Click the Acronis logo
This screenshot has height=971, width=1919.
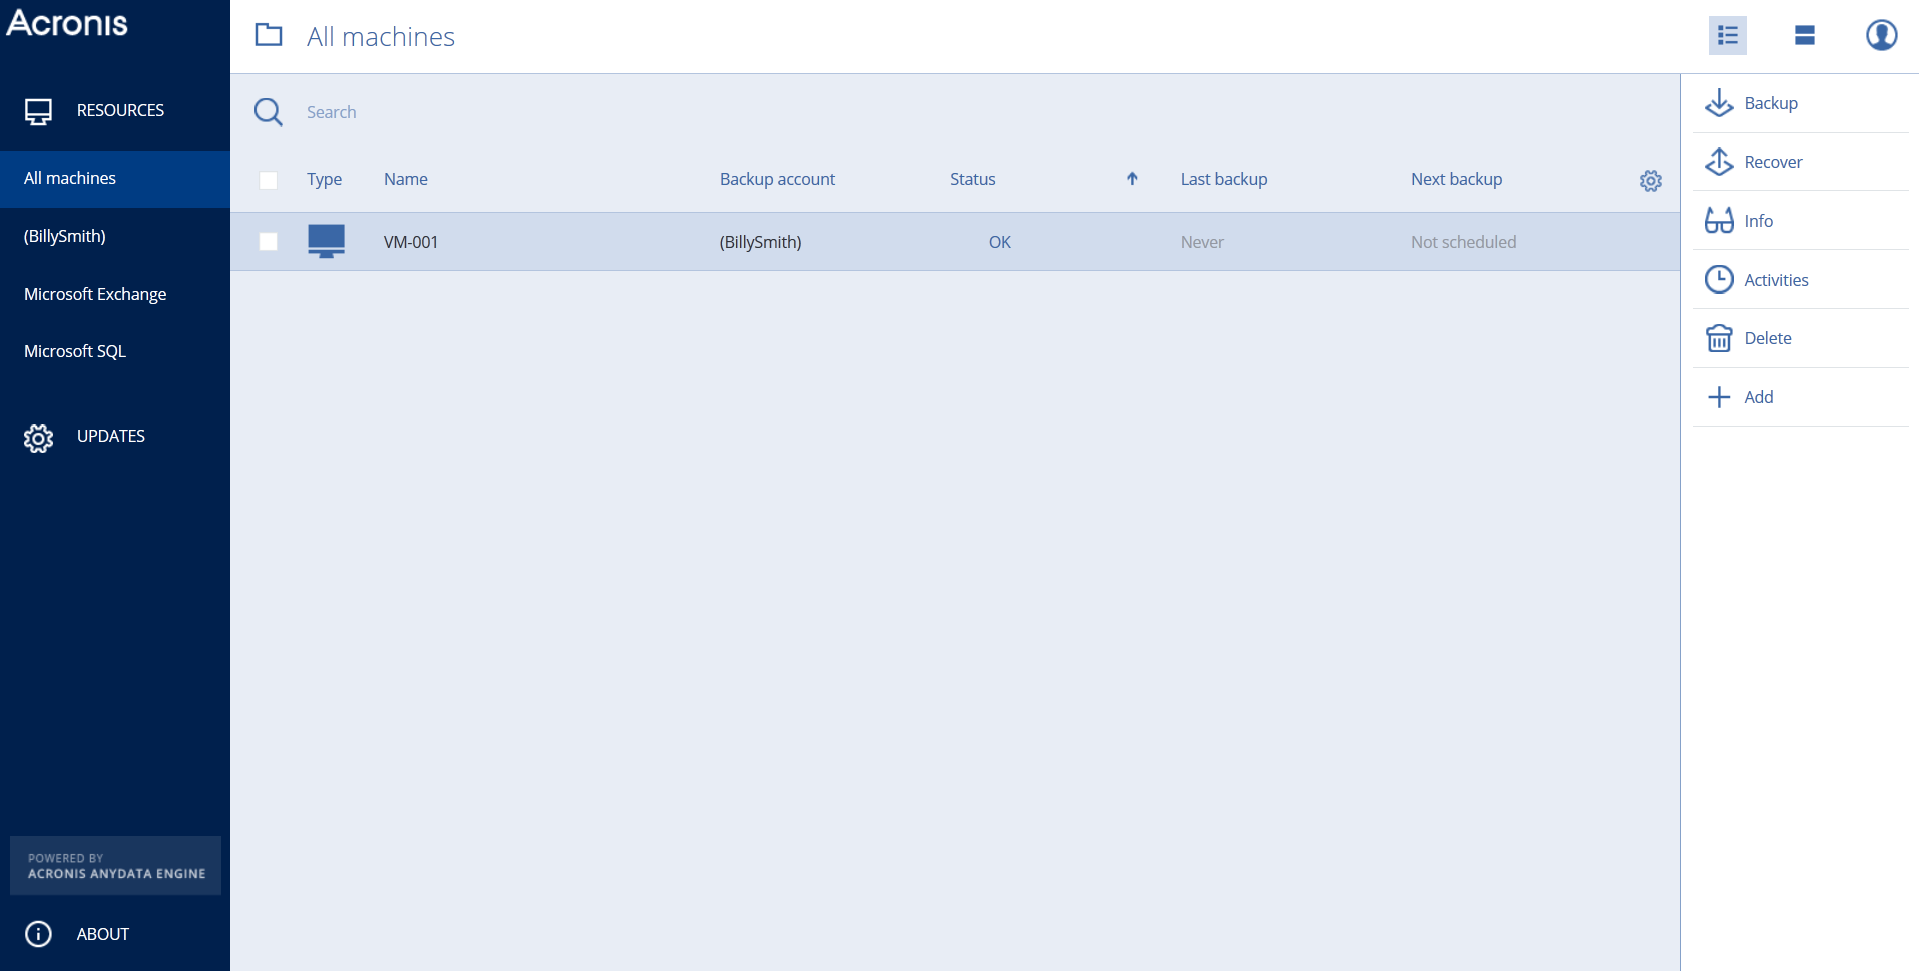pos(67,22)
